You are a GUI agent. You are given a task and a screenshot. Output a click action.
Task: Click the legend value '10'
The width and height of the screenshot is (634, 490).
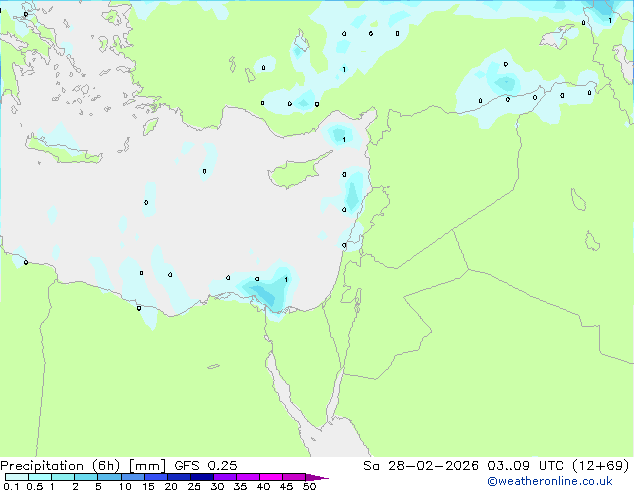[x=125, y=486]
